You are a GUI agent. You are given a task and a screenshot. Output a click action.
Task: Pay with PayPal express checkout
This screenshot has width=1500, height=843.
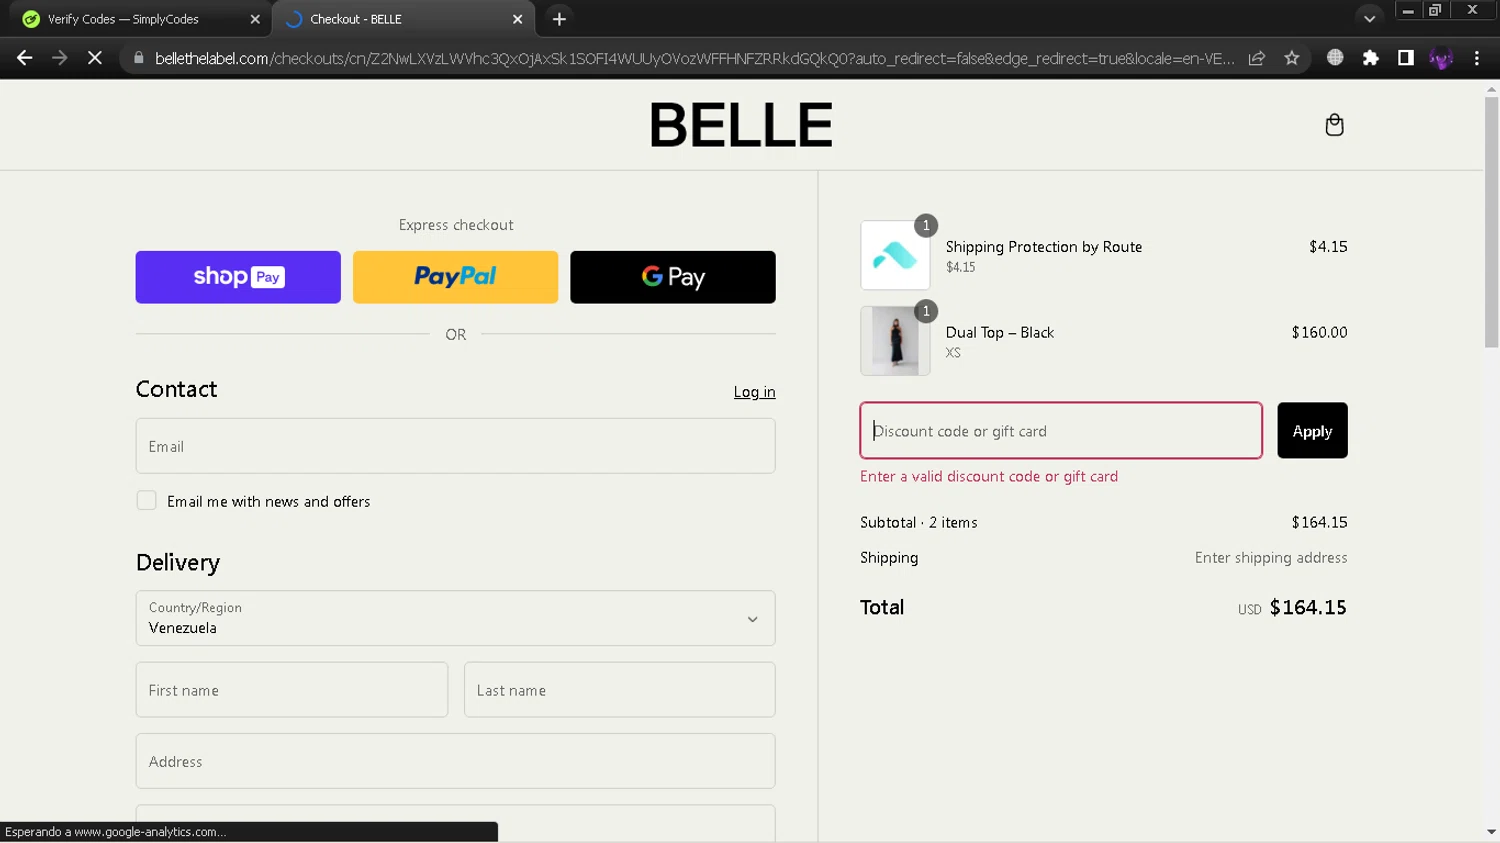(455, 277)
